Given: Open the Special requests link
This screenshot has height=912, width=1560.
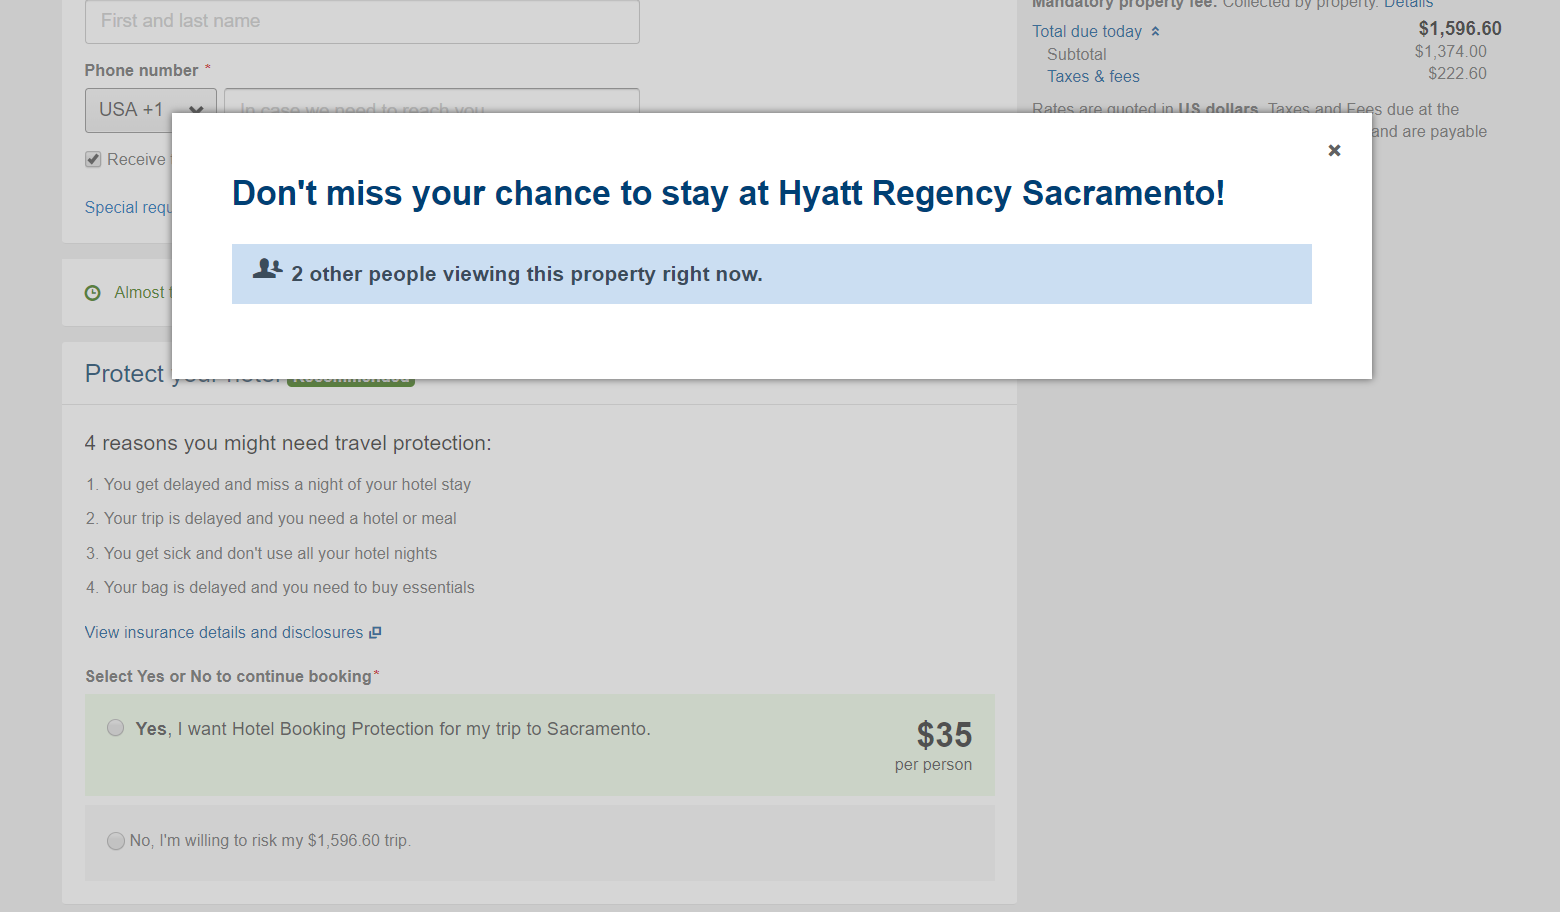Looking at the screenshot, I should tap(128, 207).
